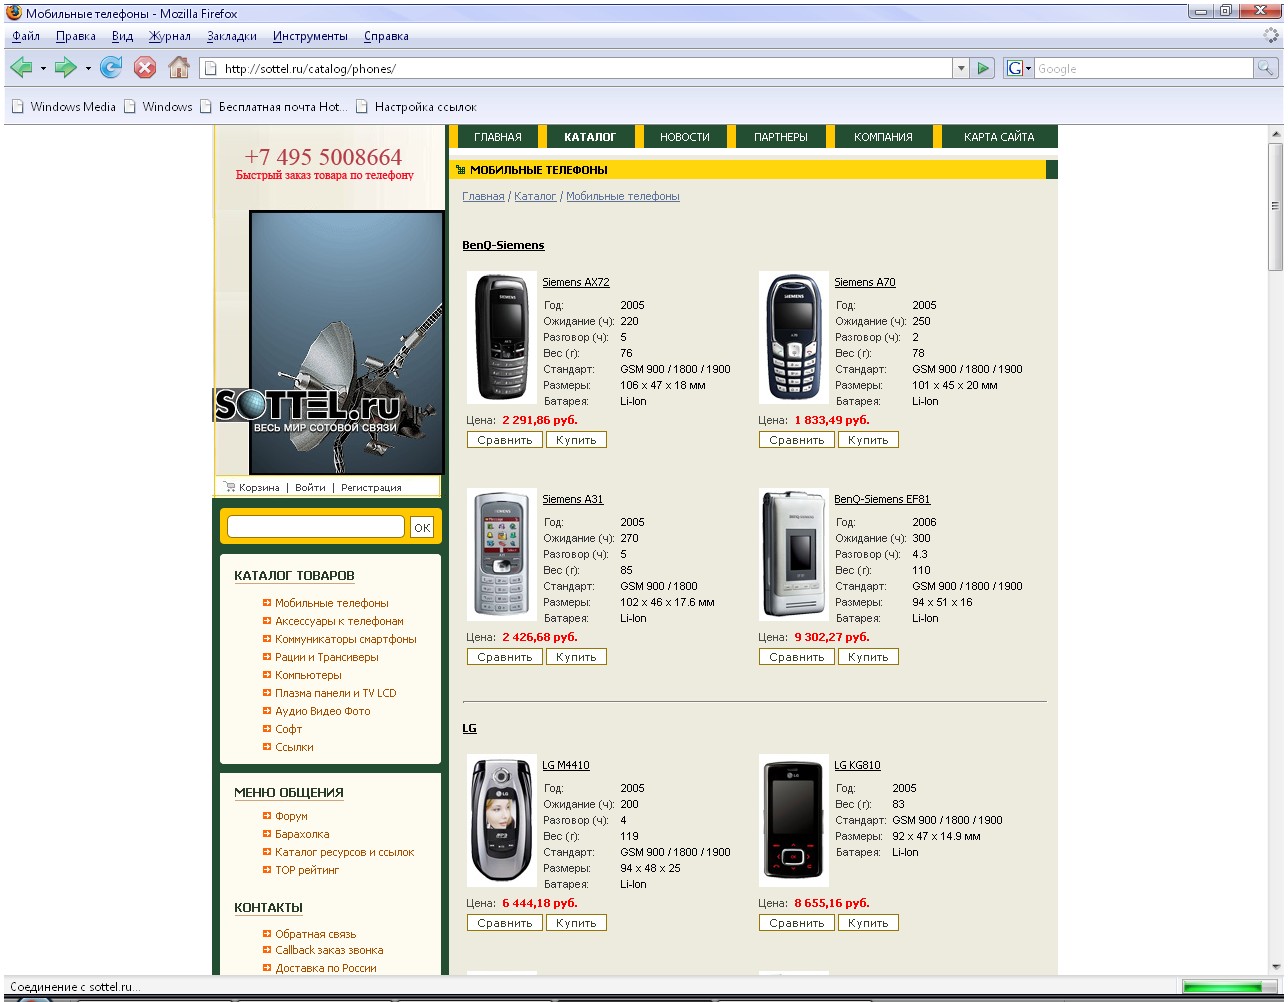
Task: Open the Siemens A70 product link
Action: pos(865,282)
